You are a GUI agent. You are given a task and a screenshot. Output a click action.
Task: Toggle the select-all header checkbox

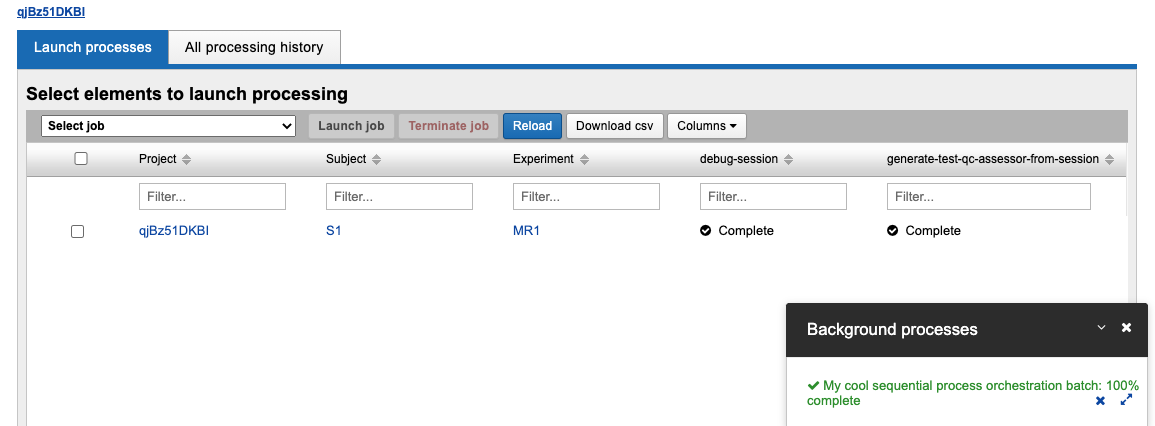[81, 158]
